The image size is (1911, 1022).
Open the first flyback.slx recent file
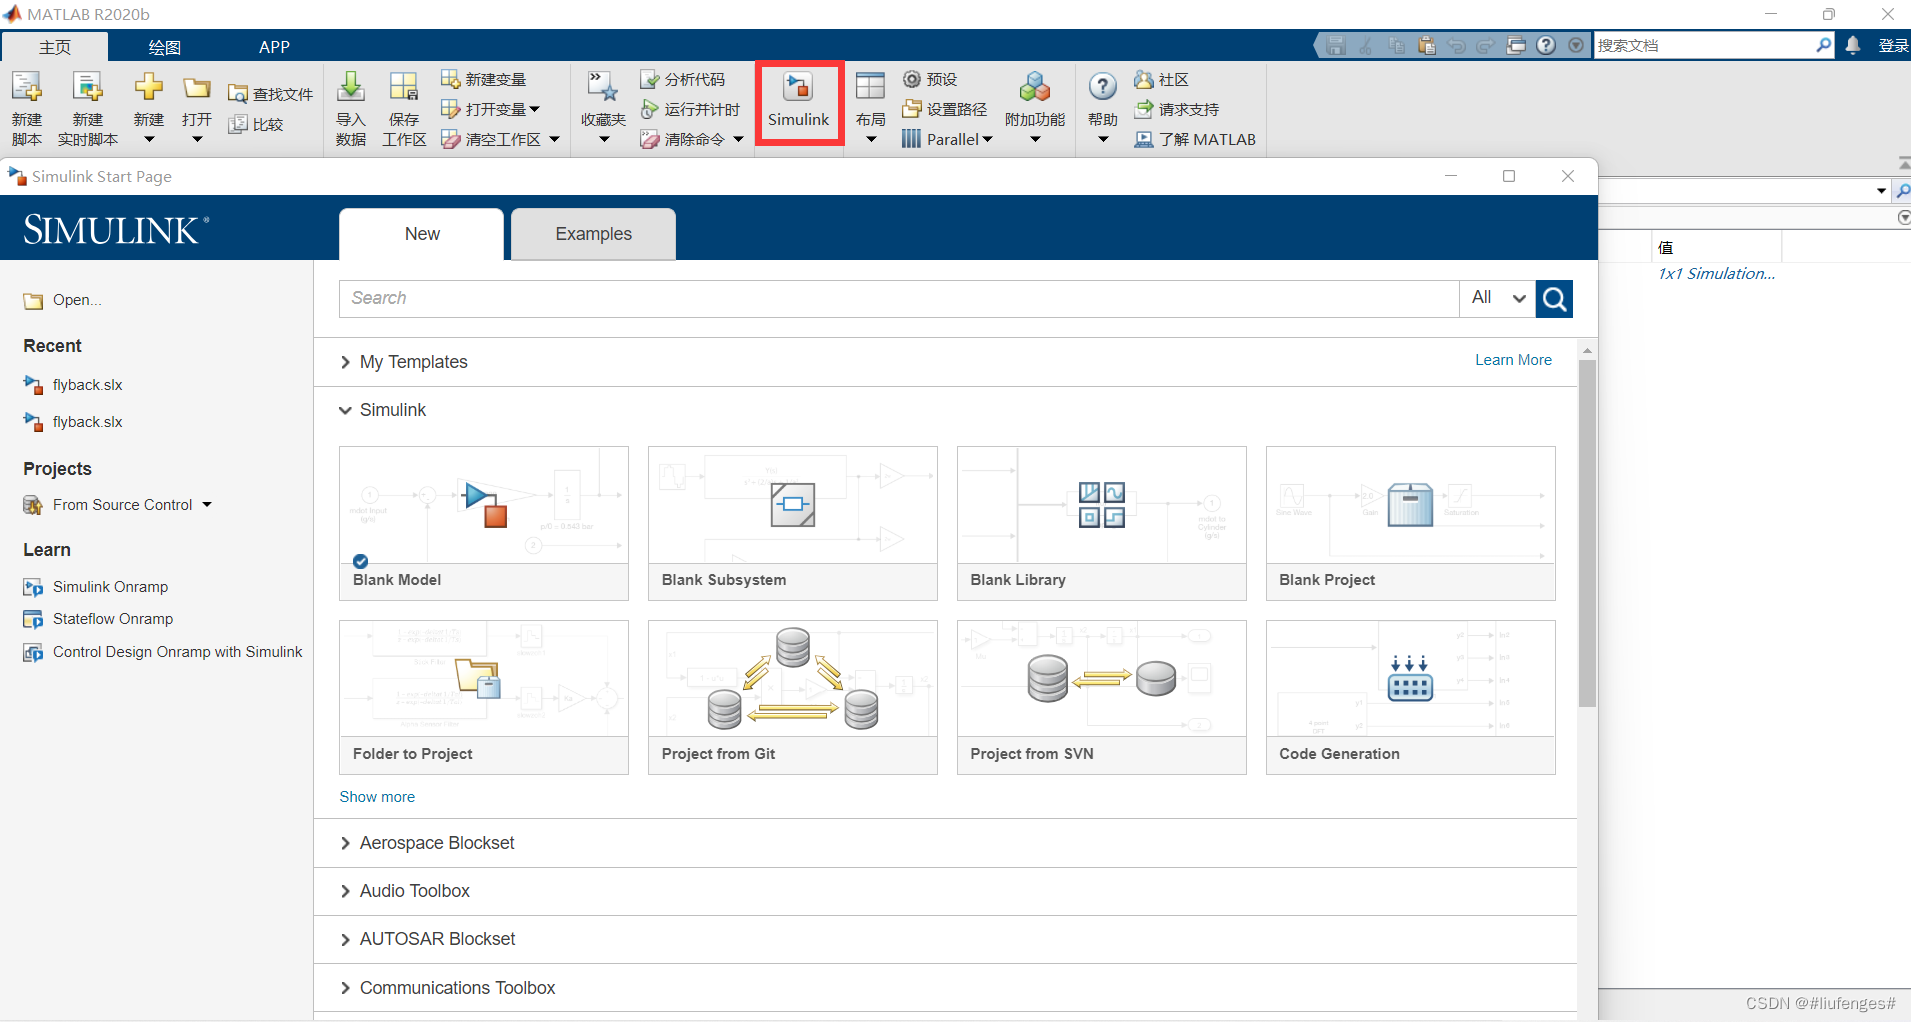(x=73, y=385)
